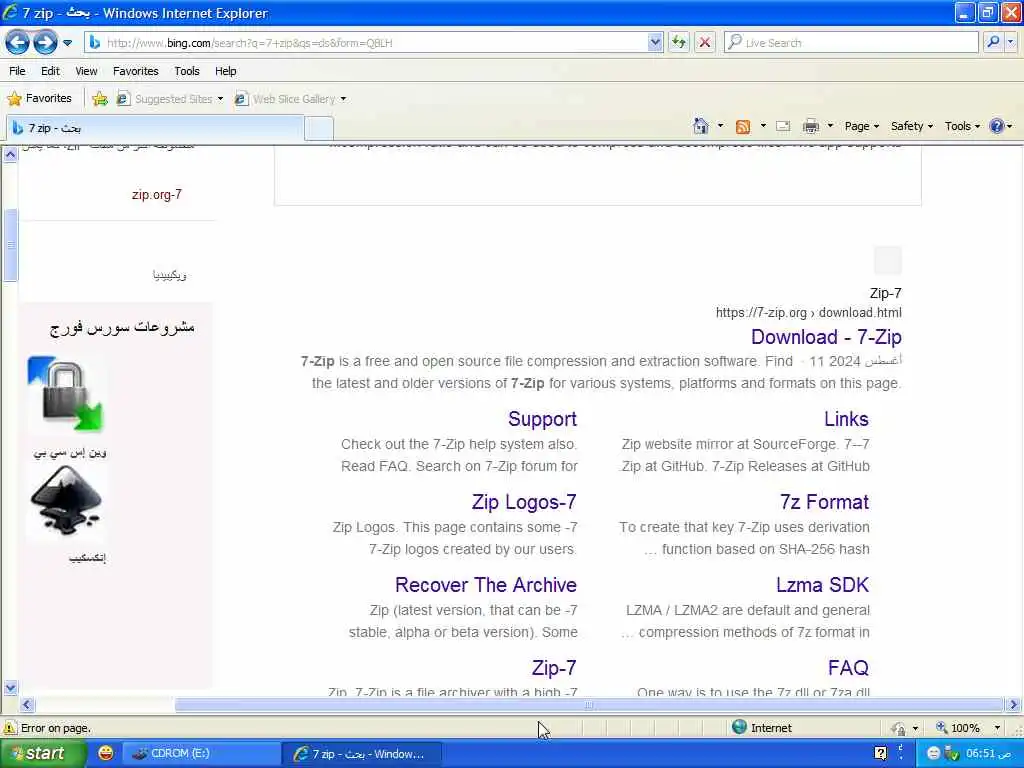Open the Safety command bar menu
Screen dimensions: 1024x768
[x=912, y=127]
